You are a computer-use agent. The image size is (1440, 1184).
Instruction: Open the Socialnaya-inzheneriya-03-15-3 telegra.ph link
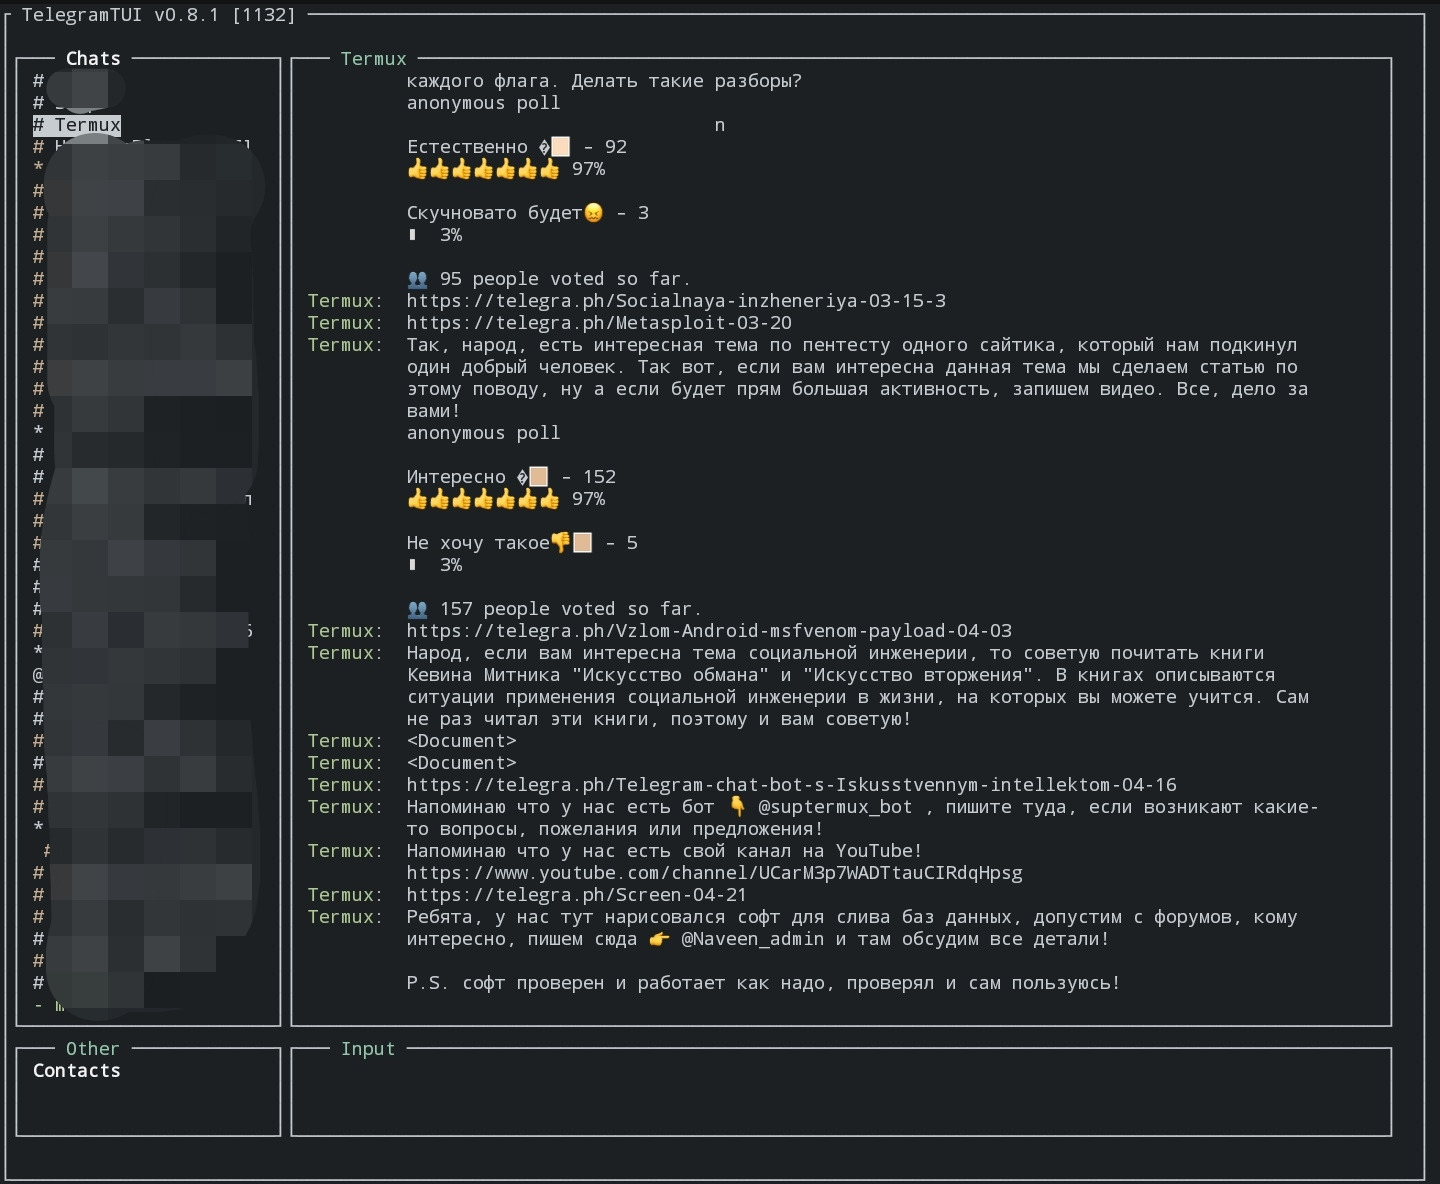[676, 301]
